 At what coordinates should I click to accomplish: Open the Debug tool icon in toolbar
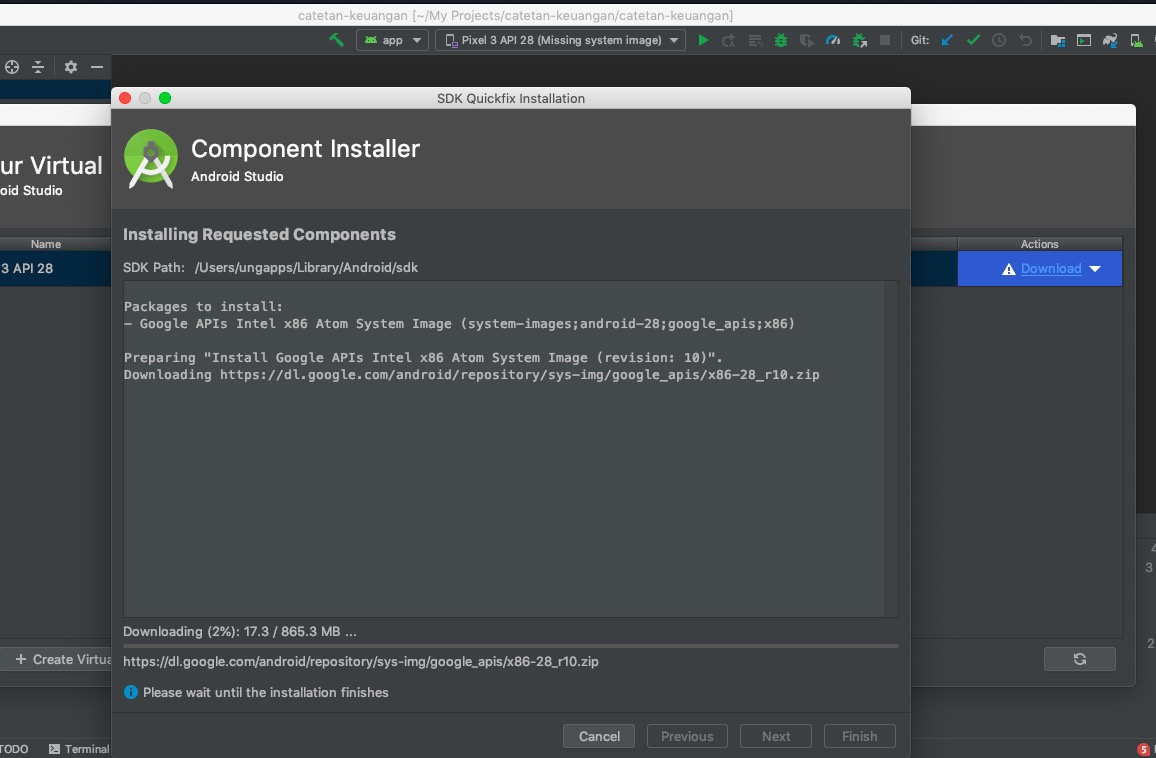pyautogui.click(x=780, y=40)
